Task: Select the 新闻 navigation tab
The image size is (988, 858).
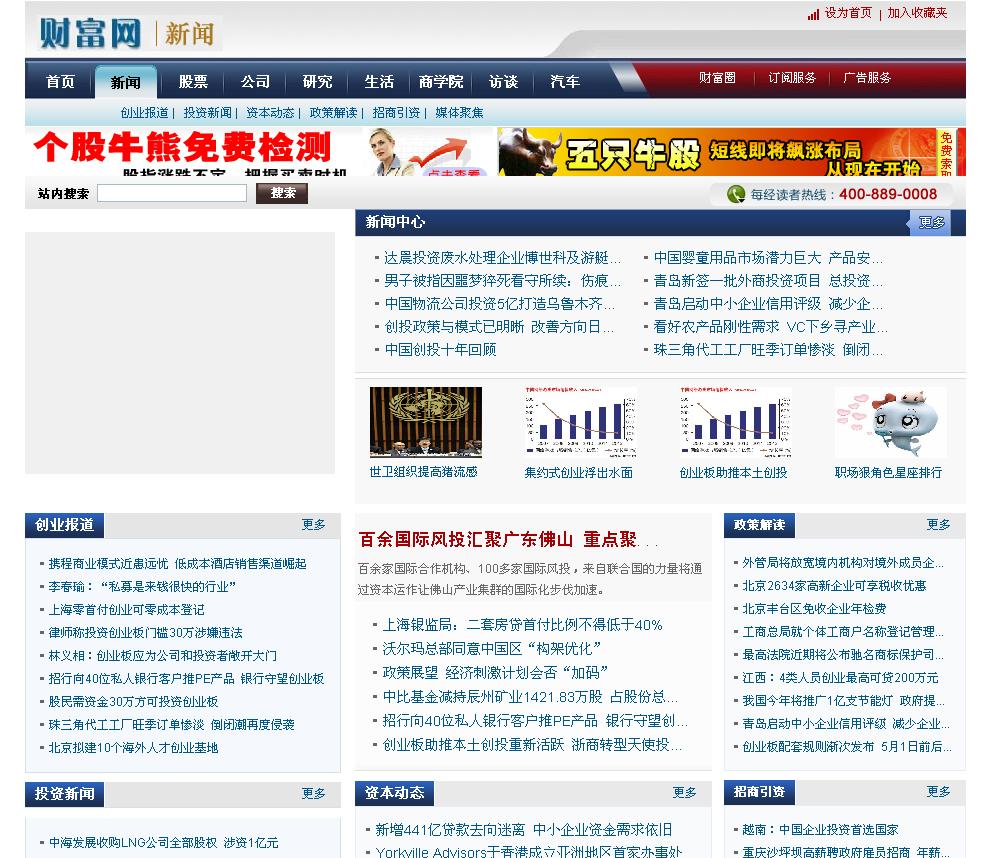Action: click(x=125, y=82)
